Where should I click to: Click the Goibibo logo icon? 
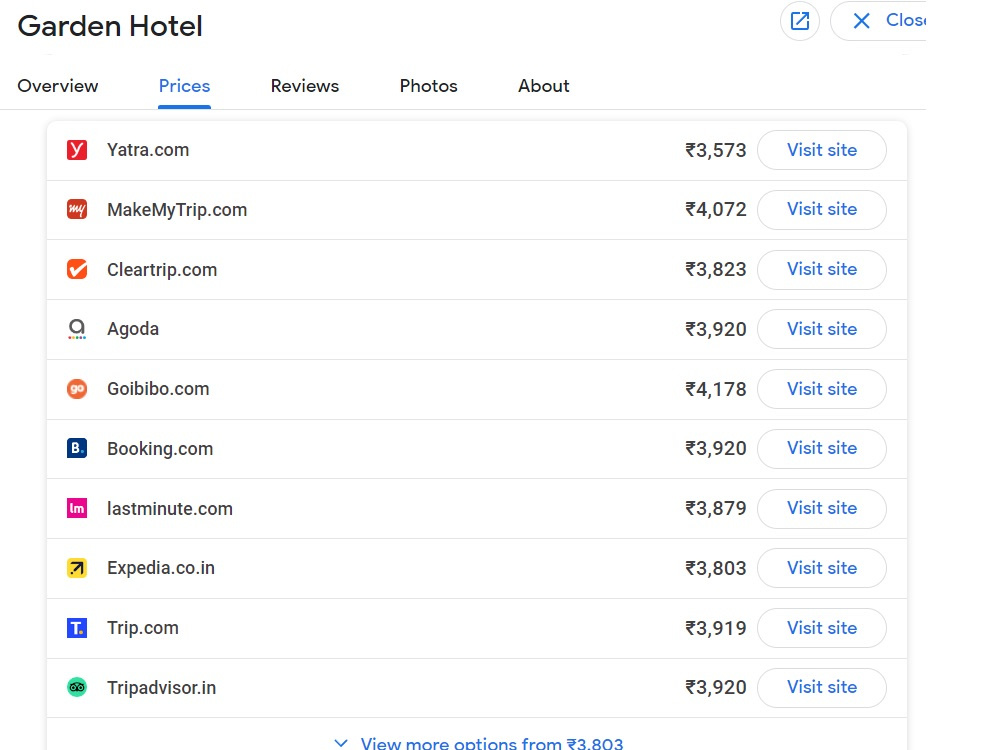(x=77, y=388)
